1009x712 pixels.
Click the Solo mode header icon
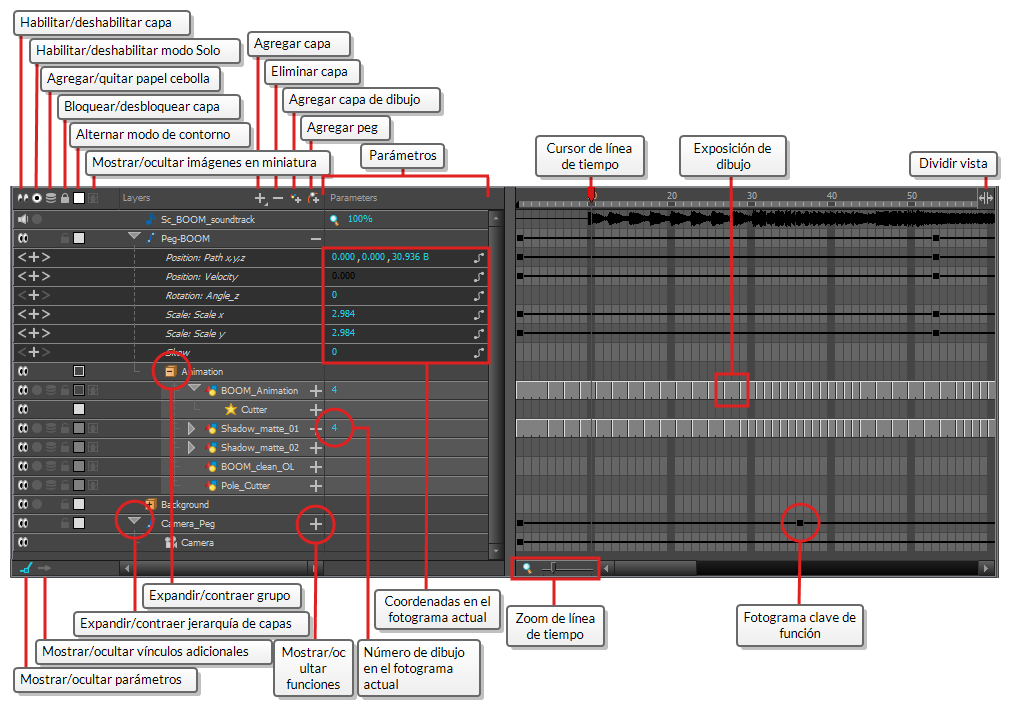coord(37,198)
